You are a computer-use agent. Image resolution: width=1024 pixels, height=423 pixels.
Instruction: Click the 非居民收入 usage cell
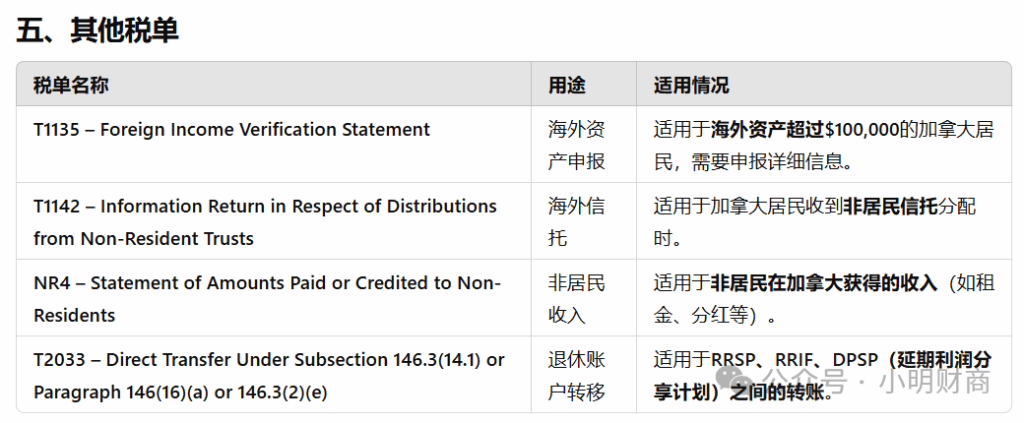tap(577, 299)
